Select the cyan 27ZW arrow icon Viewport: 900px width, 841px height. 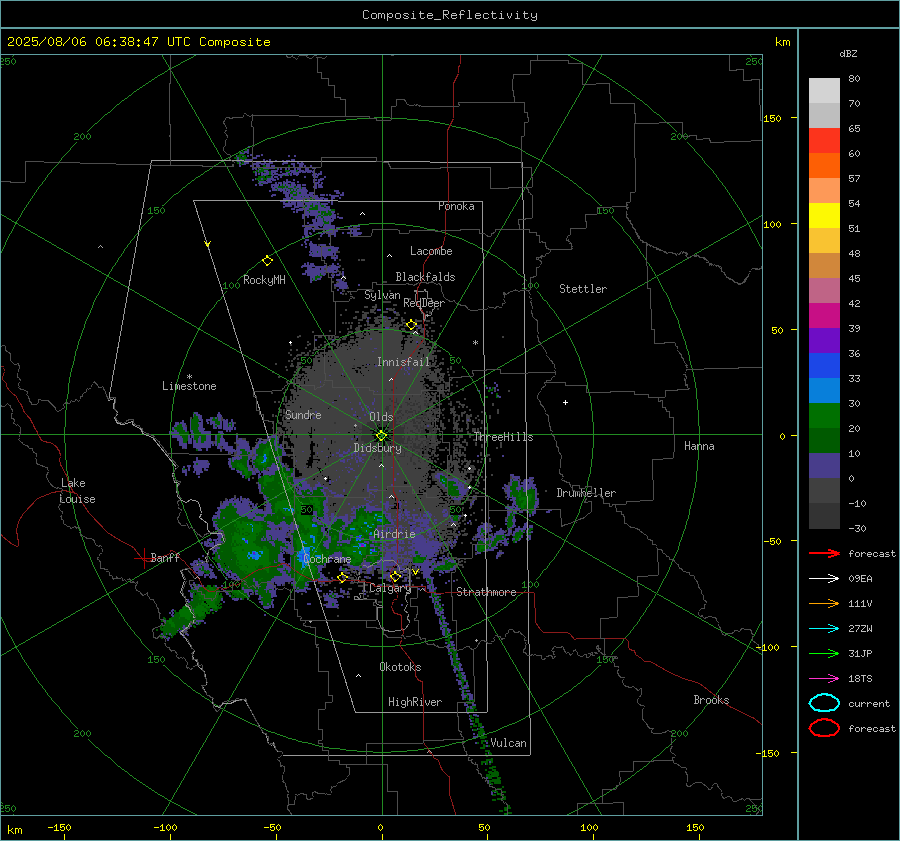(x=824, y=629)
